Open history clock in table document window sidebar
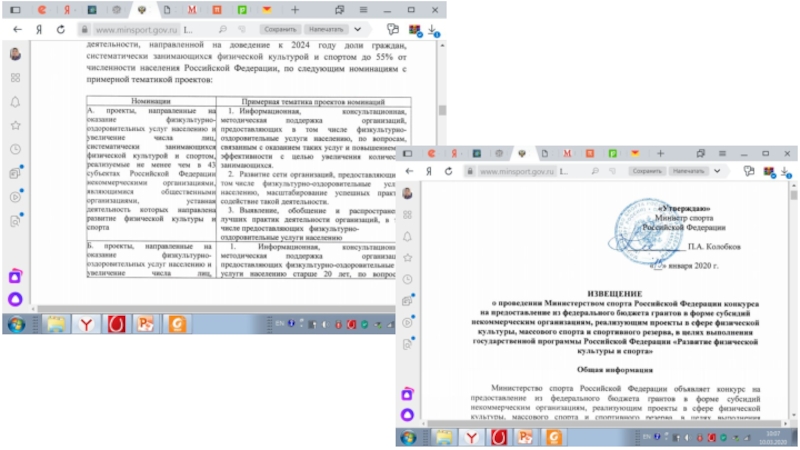Image resolution: width=800 pixels, height=450 pixels. (15, 149)
